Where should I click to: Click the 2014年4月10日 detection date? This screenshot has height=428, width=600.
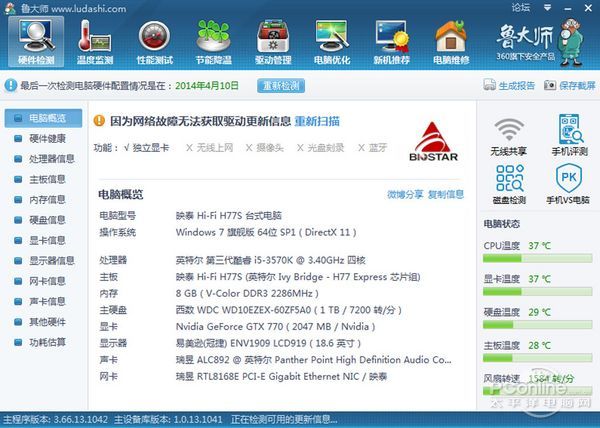207,85
